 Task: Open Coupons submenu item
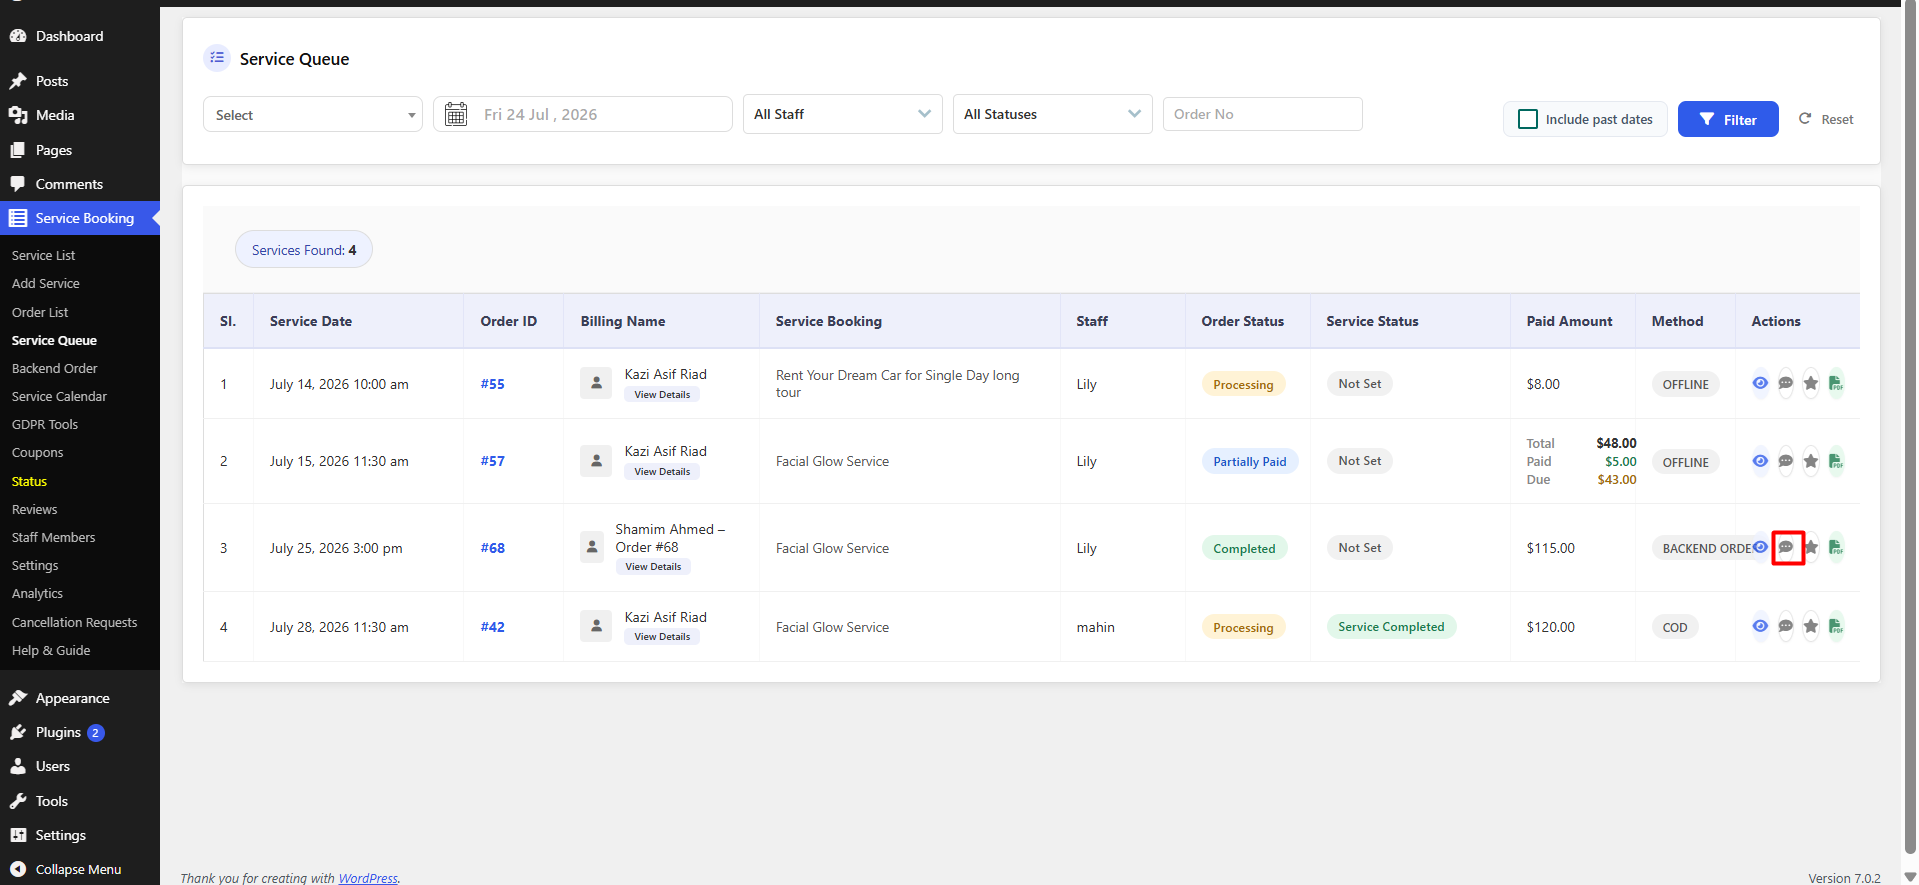(x=37, y=452)
